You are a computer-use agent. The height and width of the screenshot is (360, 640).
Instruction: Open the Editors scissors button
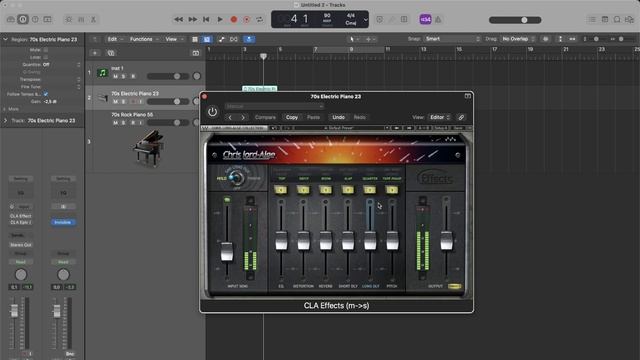click(x=93, y=19)
